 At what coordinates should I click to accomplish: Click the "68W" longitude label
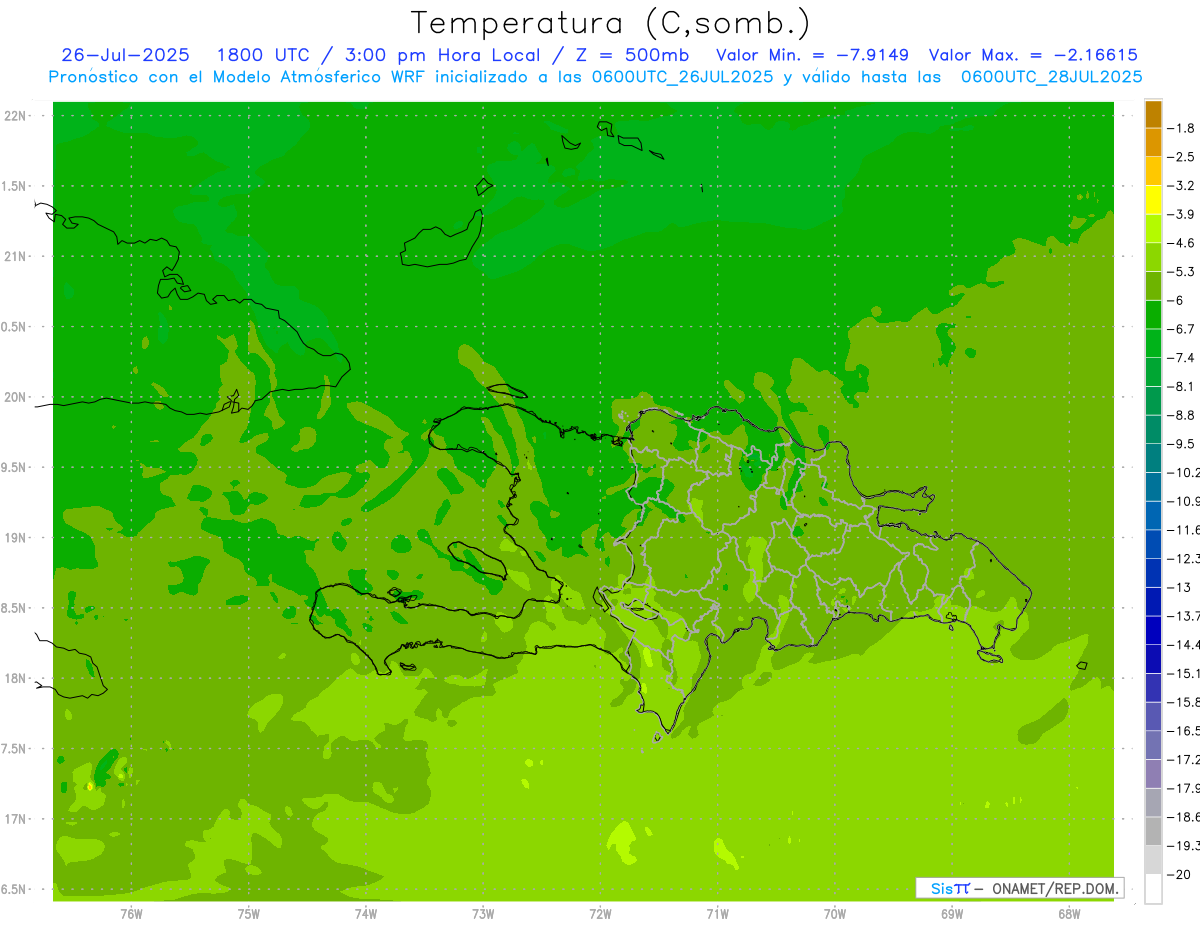[1068, 914]
